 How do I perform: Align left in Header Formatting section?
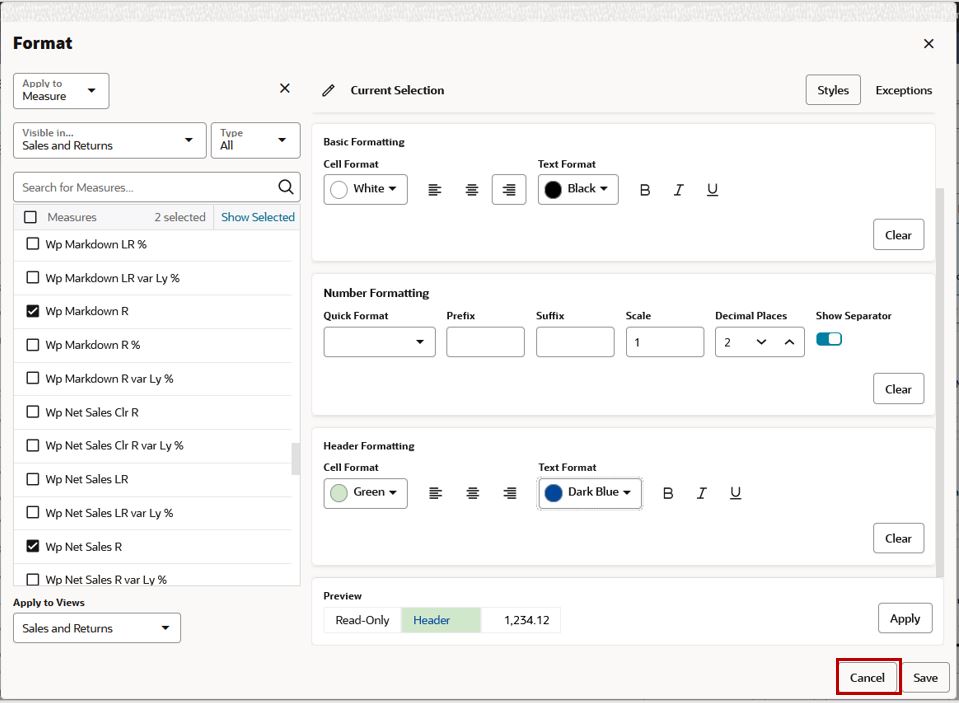coord(435,493)
